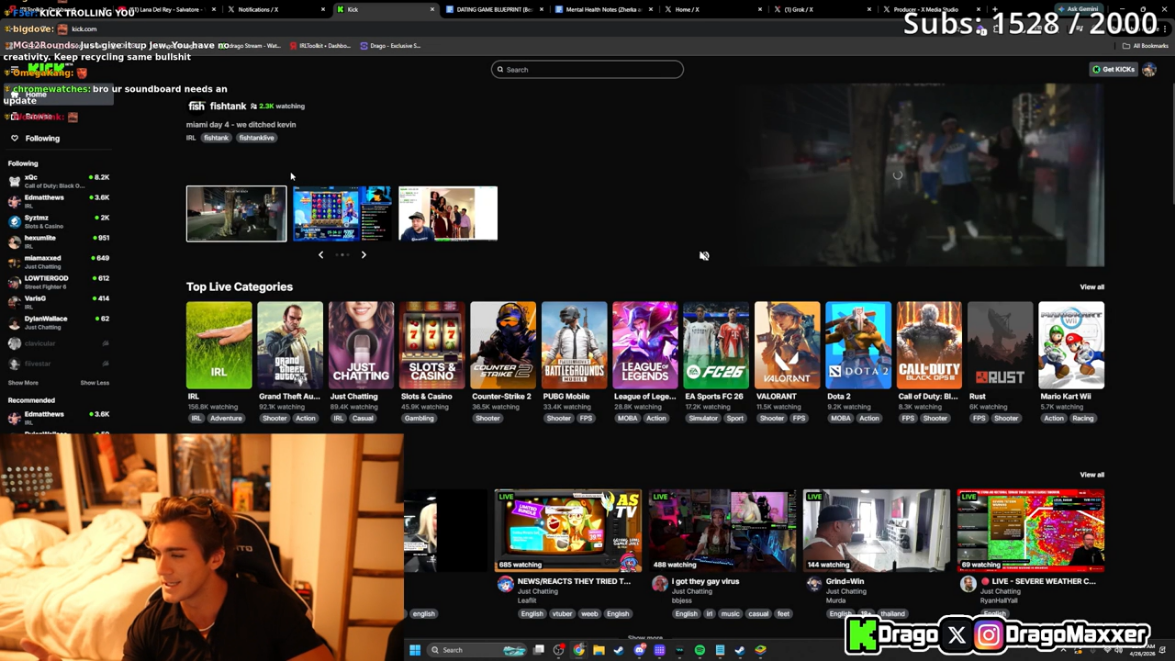This screenshot has height=661, width=1175.
Task: Open LOWTIERGOD avatar in sidebar
Action: coord(14,282)
